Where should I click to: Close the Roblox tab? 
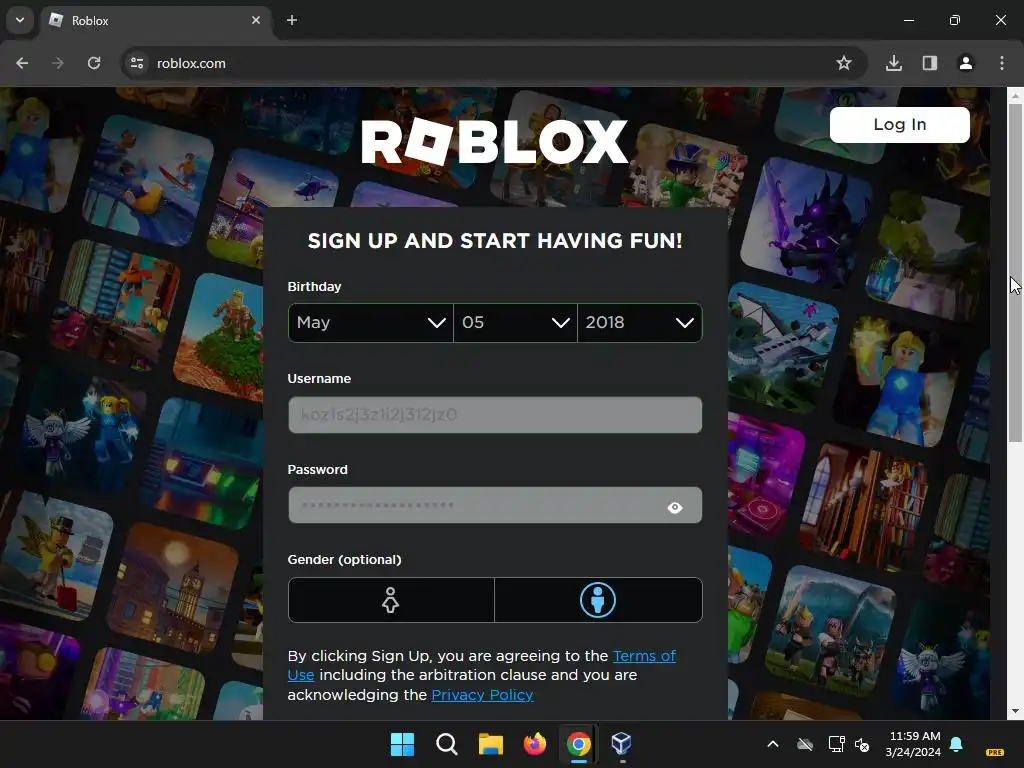[x=256, y=20]
